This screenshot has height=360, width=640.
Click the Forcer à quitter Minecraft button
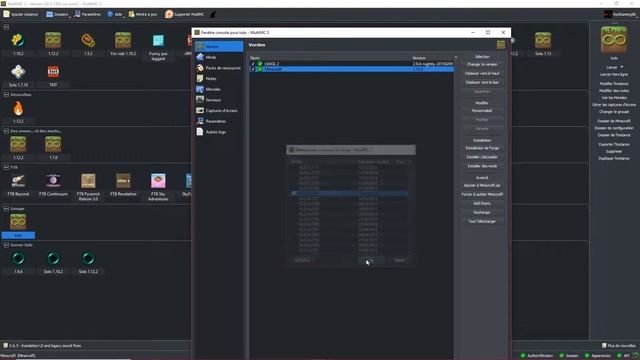coord(482,194)
